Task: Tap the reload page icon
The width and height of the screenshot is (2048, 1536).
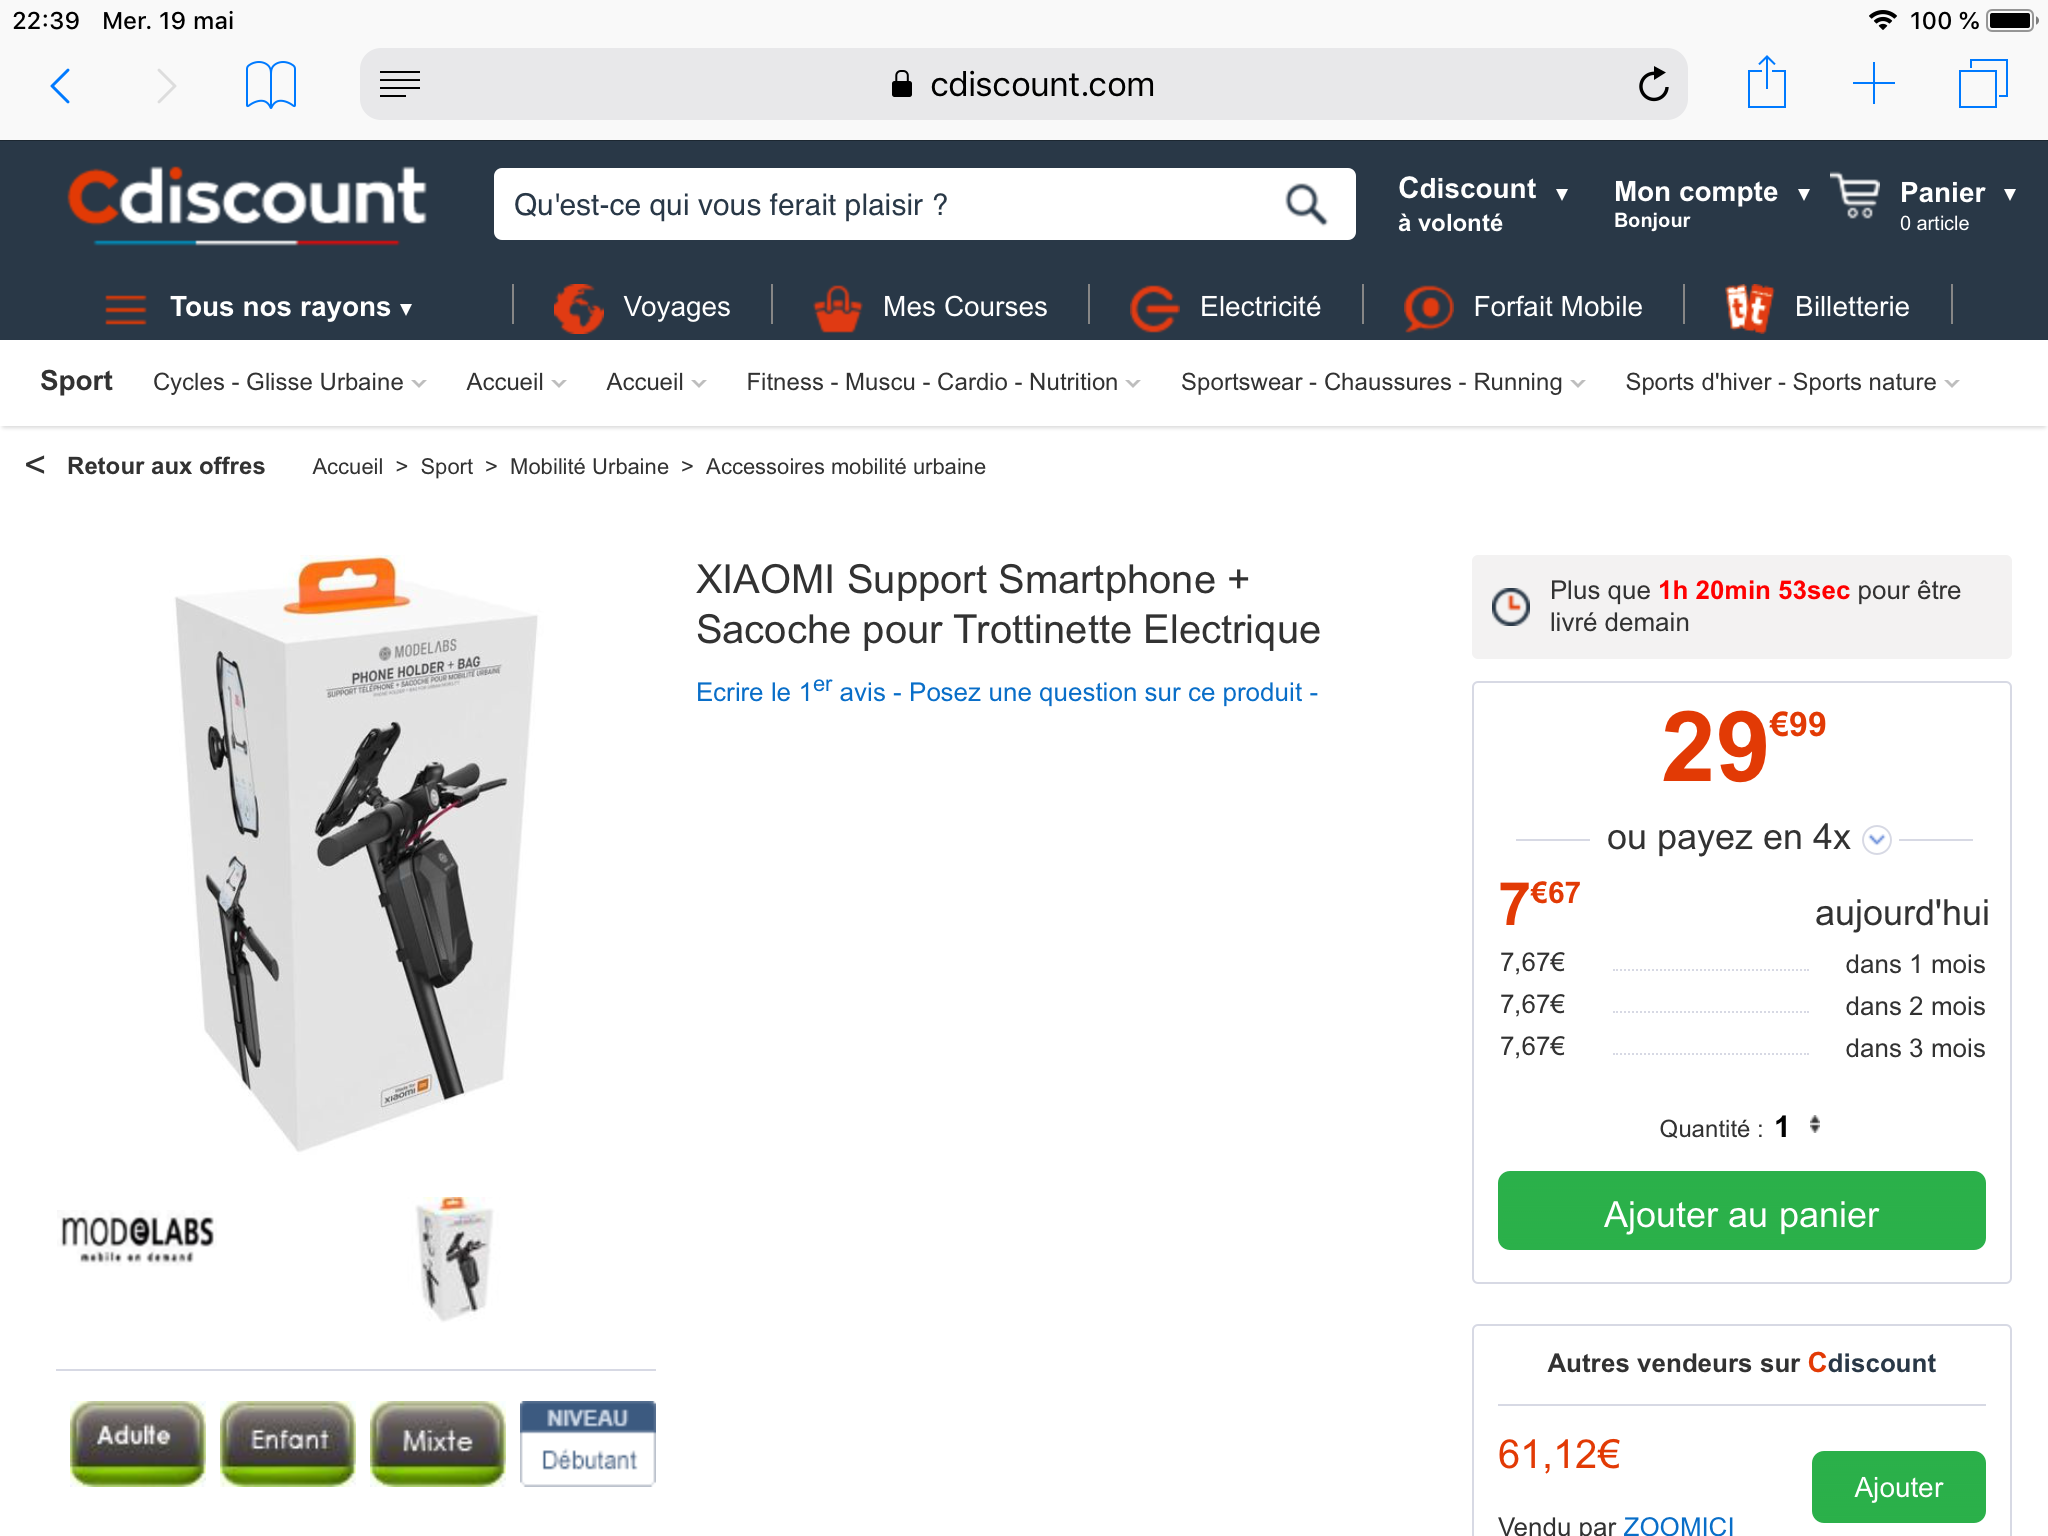Action: tap(1653, 85)
